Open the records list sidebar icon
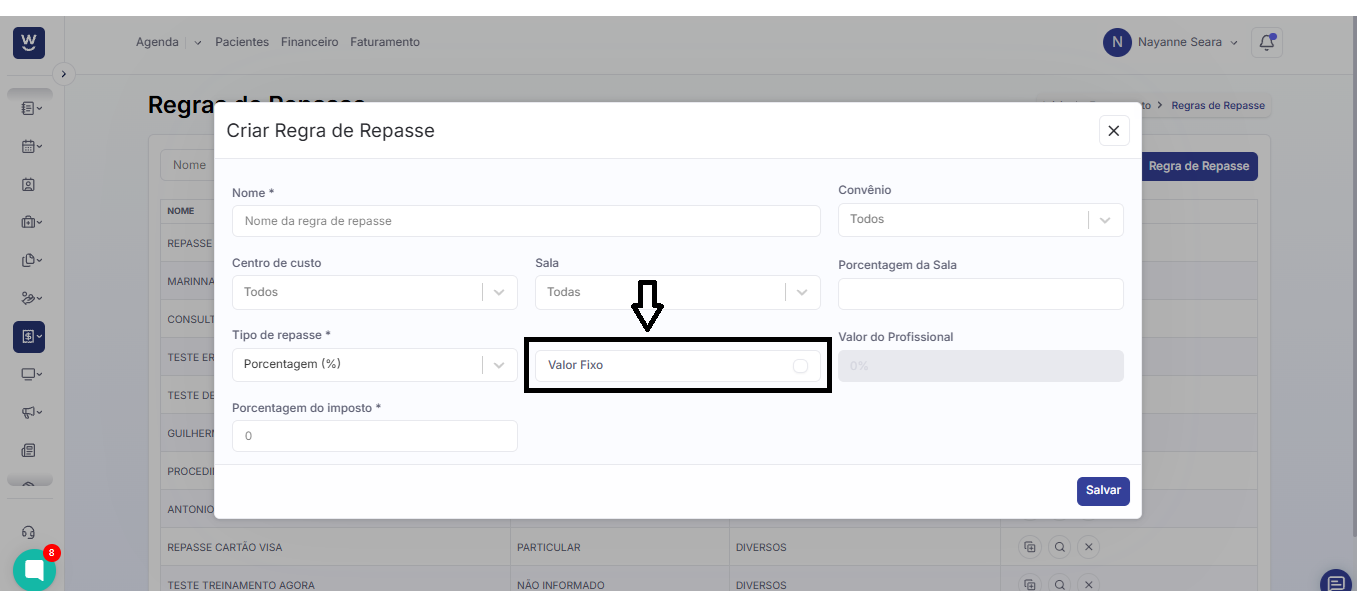Image resolution: width=1357 pixels, height=591 pixels. coord(31,108)
